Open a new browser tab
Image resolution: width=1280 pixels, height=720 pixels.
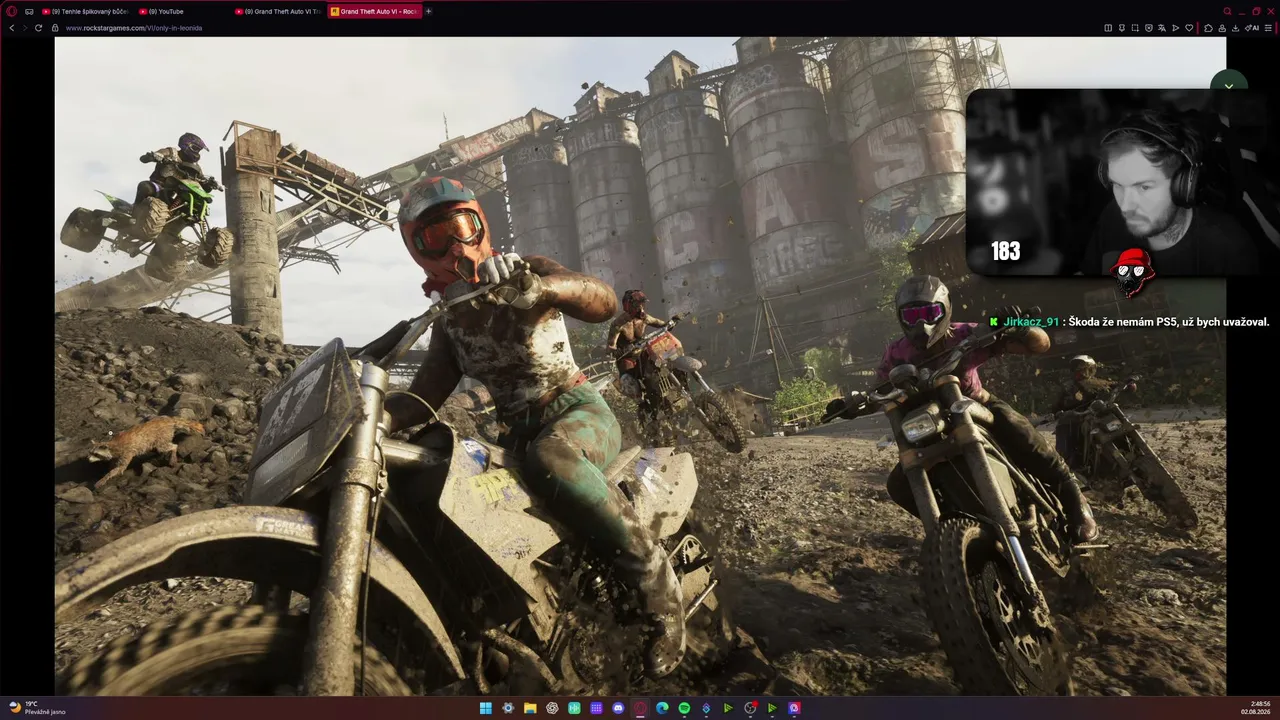point(429,11)
